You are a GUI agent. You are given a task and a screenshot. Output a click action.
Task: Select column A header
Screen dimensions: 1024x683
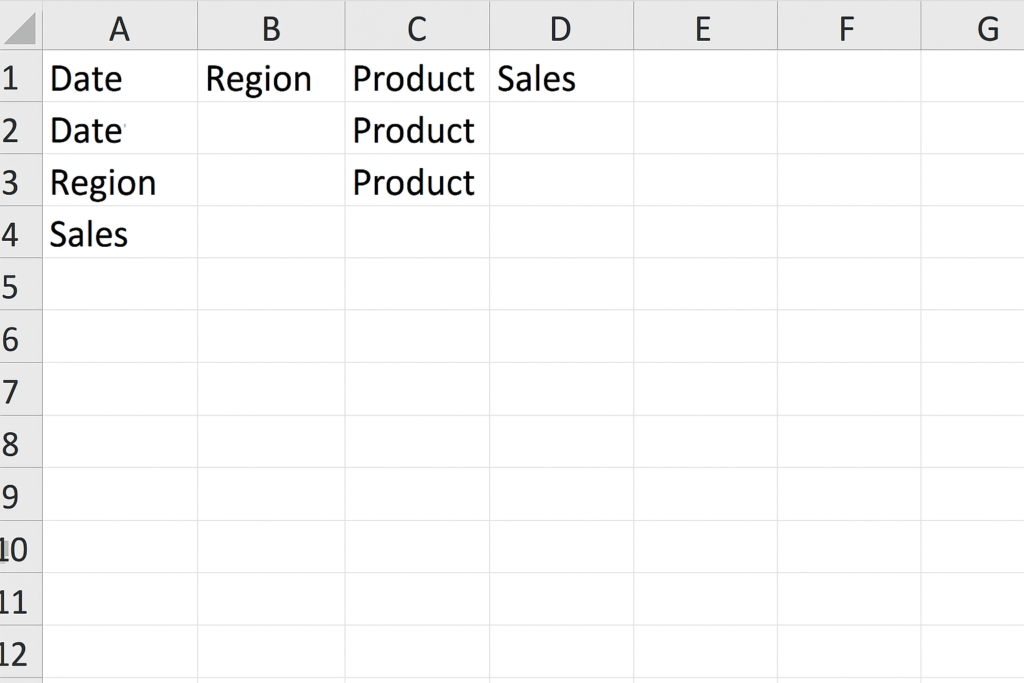[x=120, y=27]
